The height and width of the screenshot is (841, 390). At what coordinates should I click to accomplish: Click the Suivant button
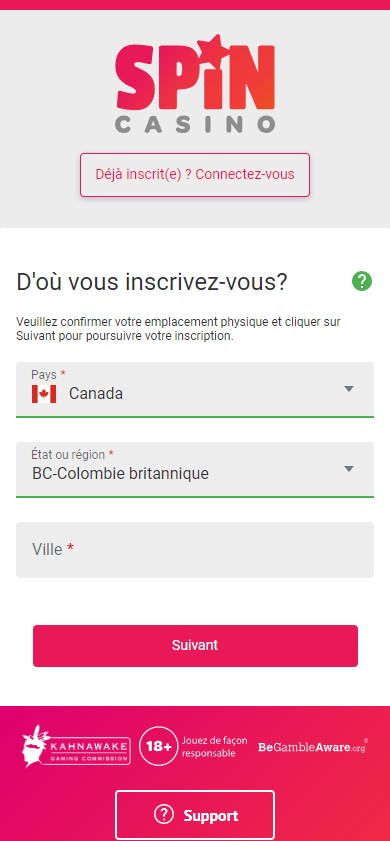(x=195, y=646)
